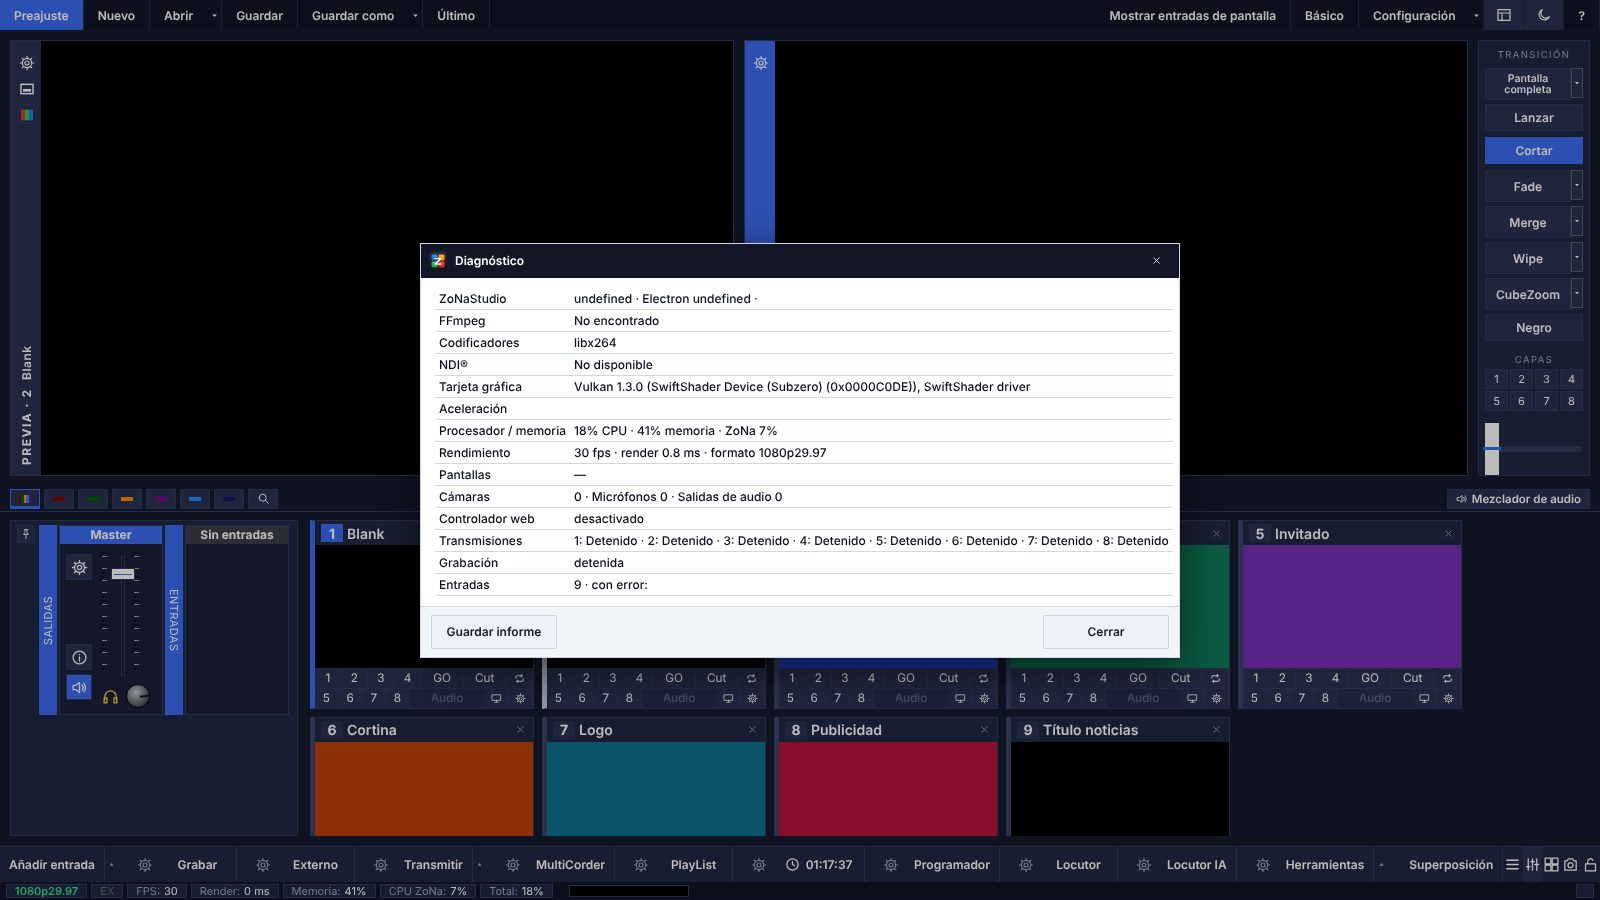Expand the Abrir dropdown arrow
The width and height of the screenshot is (1600, 900).
point(214,15)
